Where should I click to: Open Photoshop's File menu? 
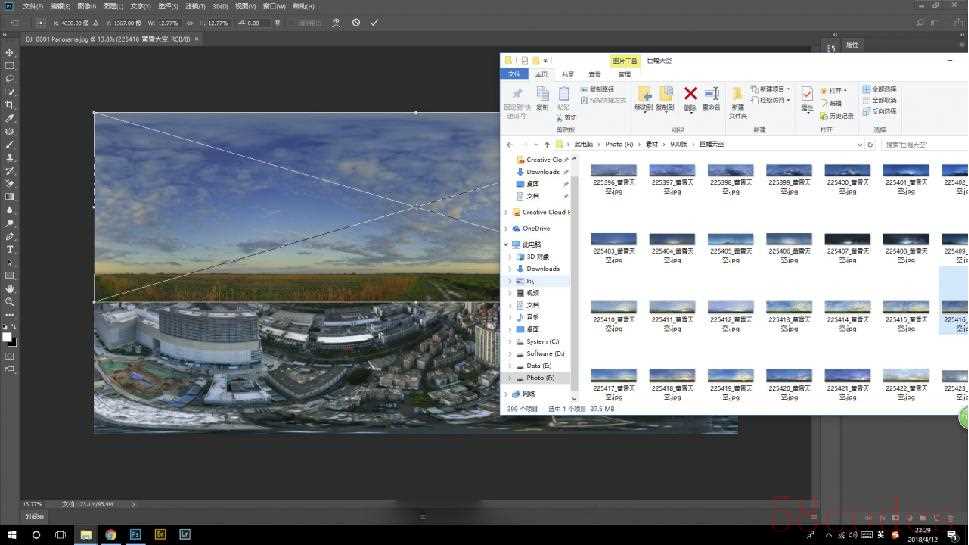[x=32, y=6]
